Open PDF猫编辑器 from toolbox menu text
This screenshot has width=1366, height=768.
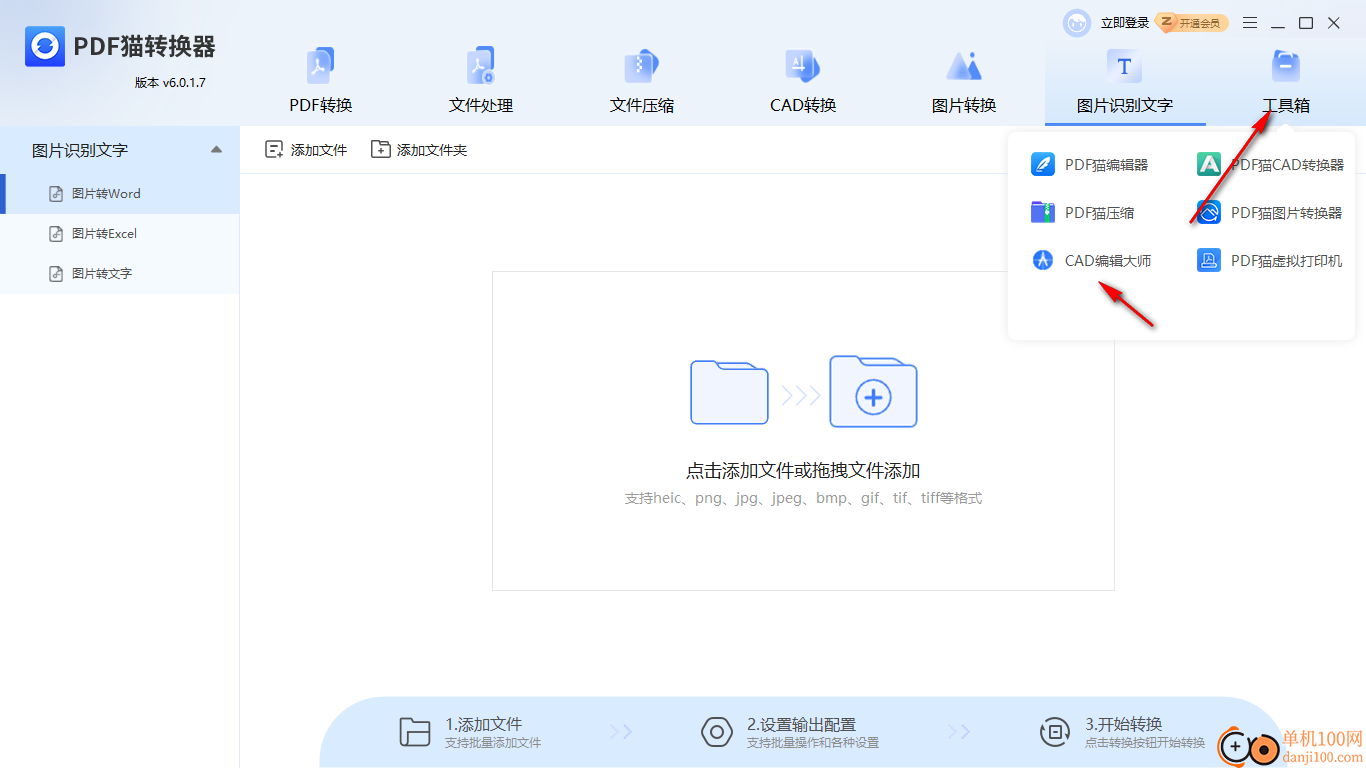(x=1106, y=165)
